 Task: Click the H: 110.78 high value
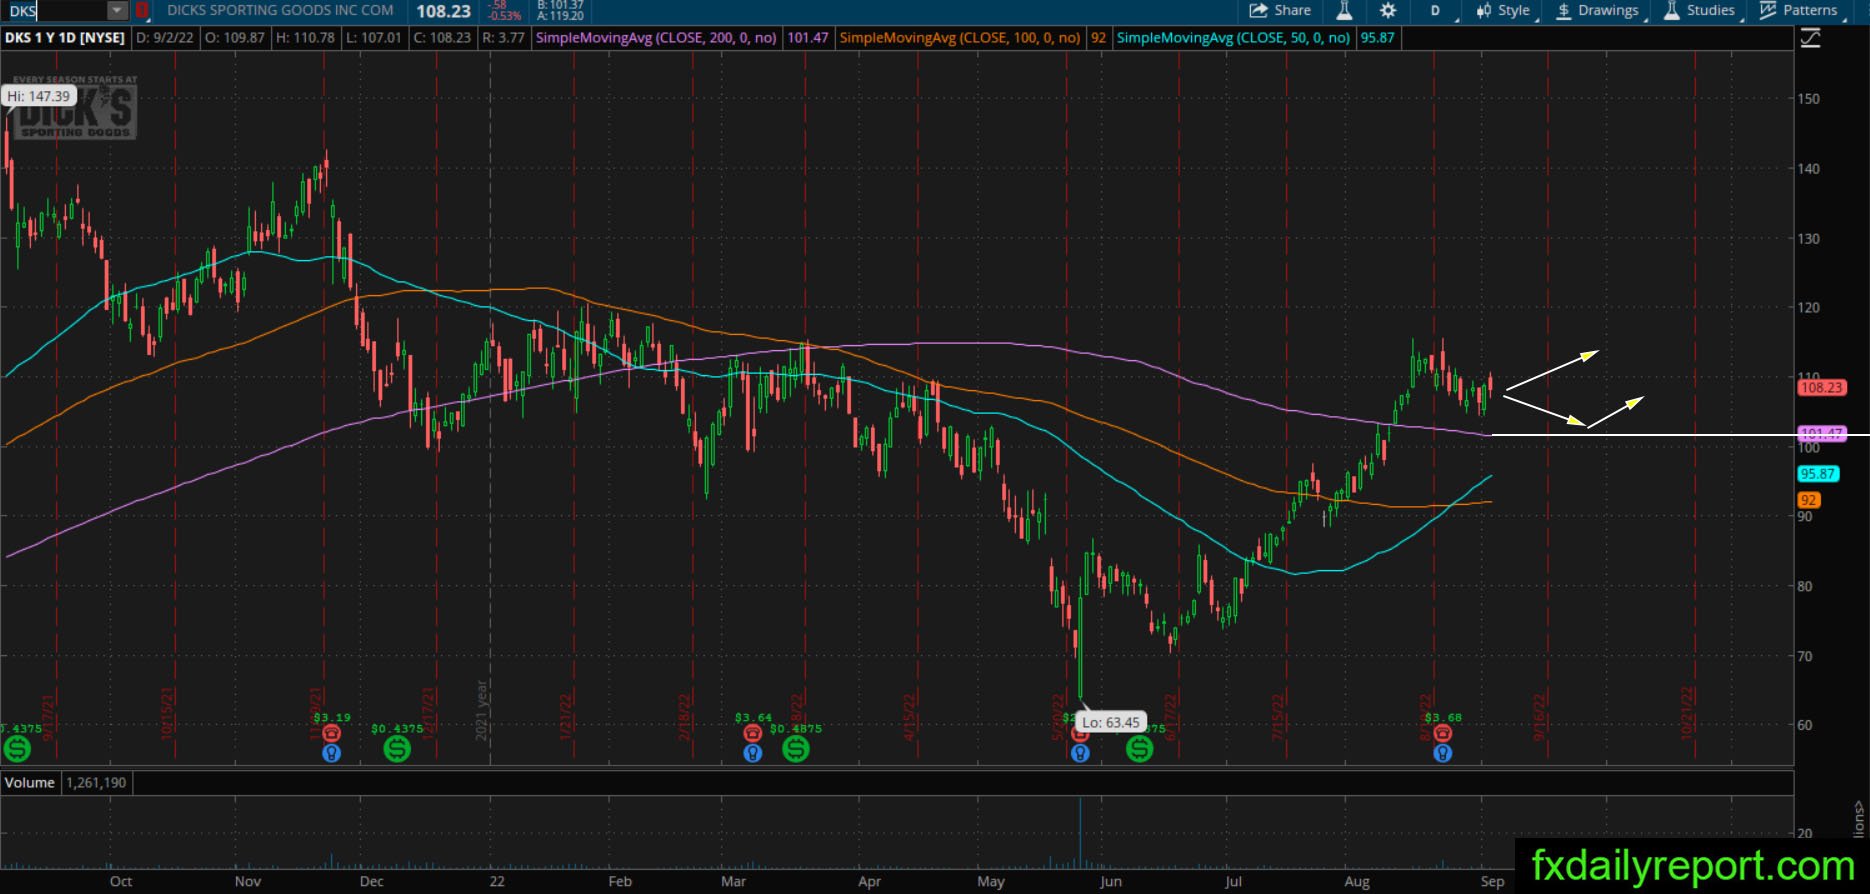(305, 38)
